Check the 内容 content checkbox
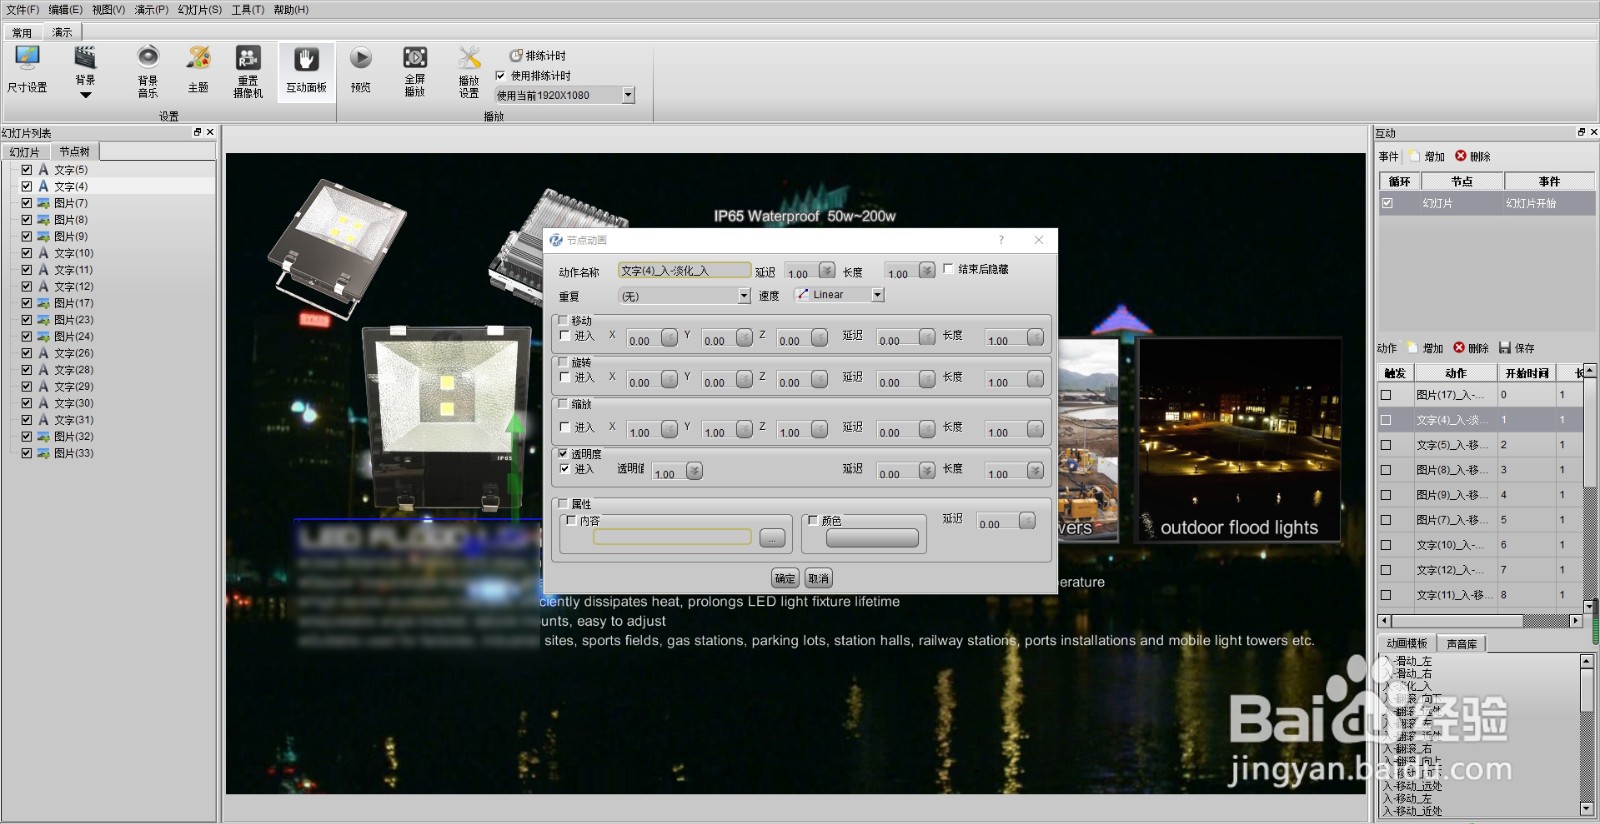The width and height of the screenshot is (1600, 824). click(x=571, y=521)
